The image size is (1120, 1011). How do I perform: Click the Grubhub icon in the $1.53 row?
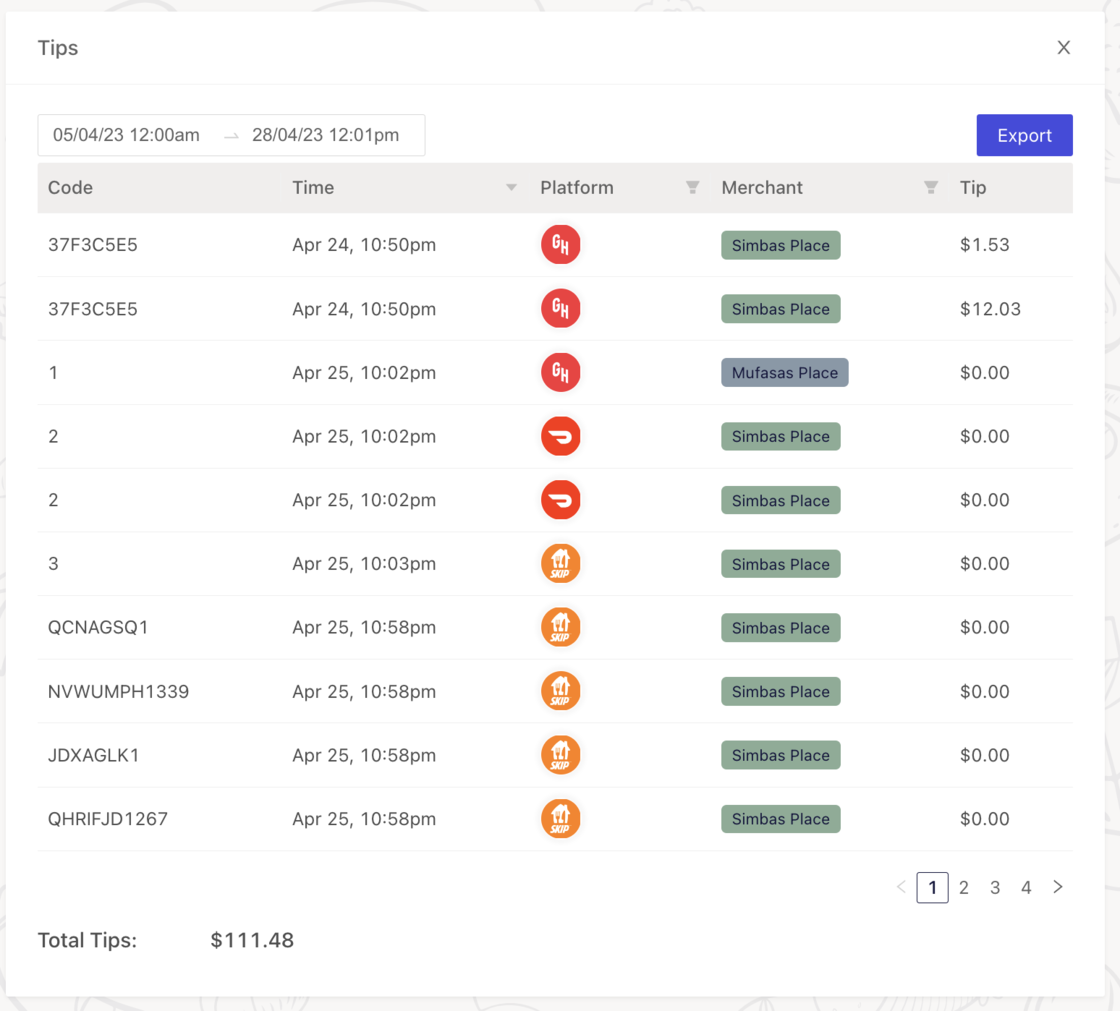pyautogui.click(x=560, y=245)
